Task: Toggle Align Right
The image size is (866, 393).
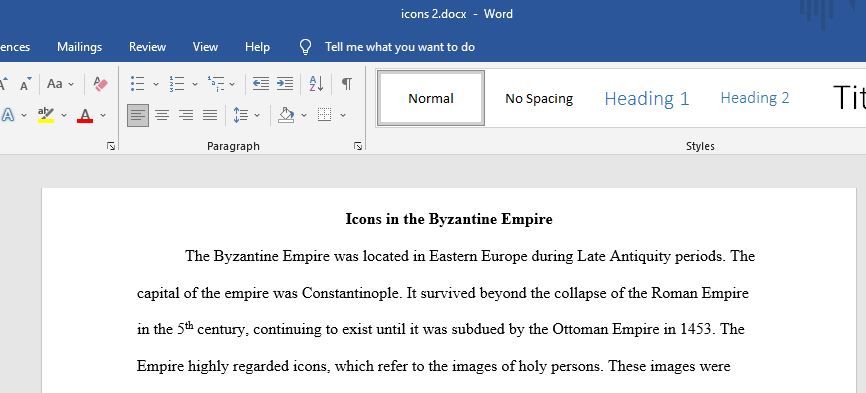Action: coord(186,115)
